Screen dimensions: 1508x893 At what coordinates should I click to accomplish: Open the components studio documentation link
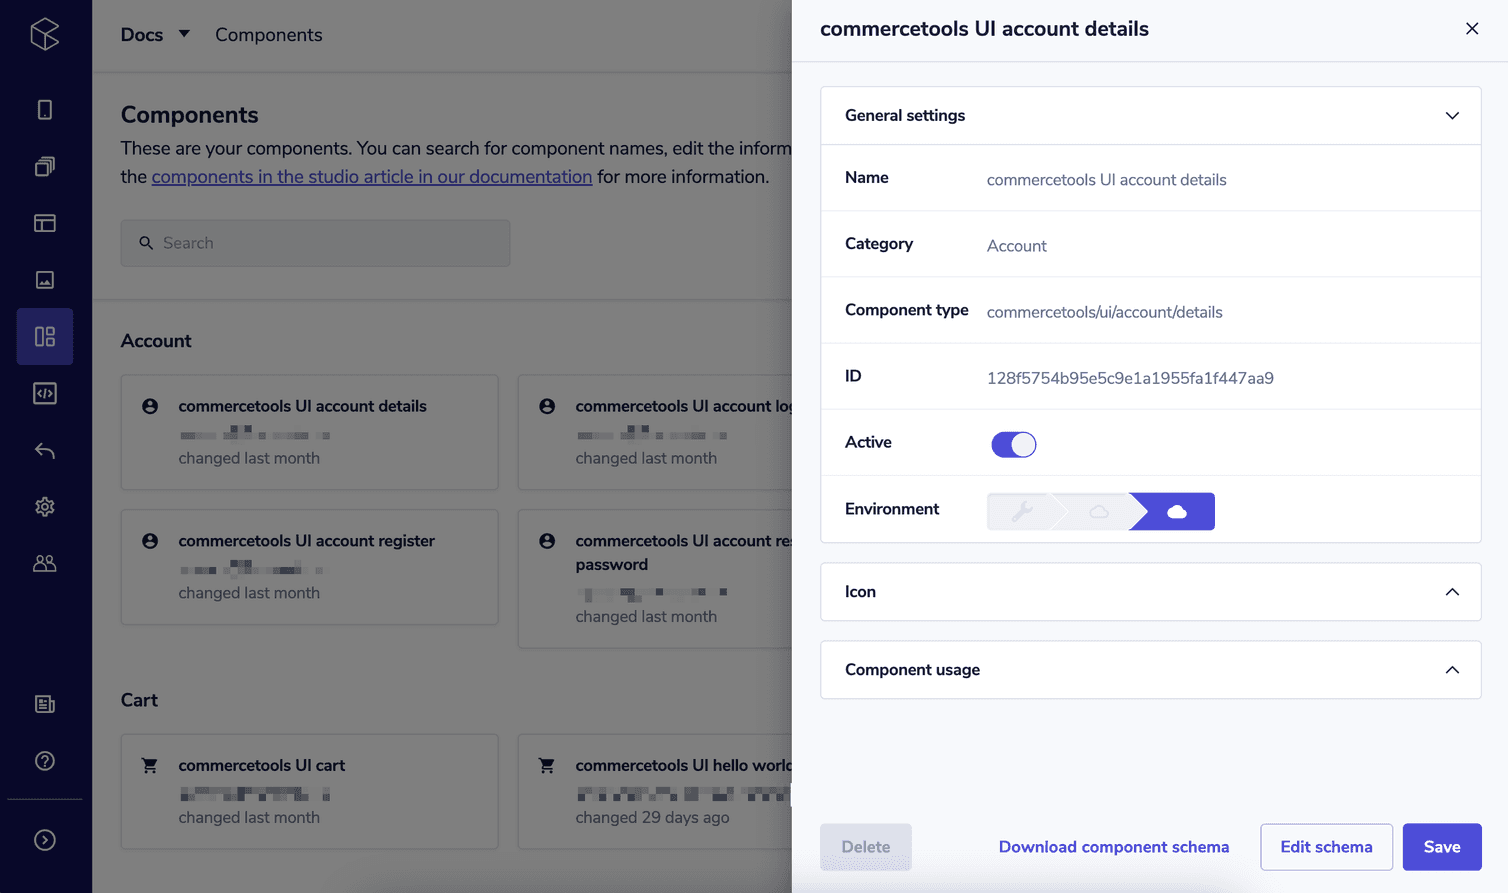[371, 176]
